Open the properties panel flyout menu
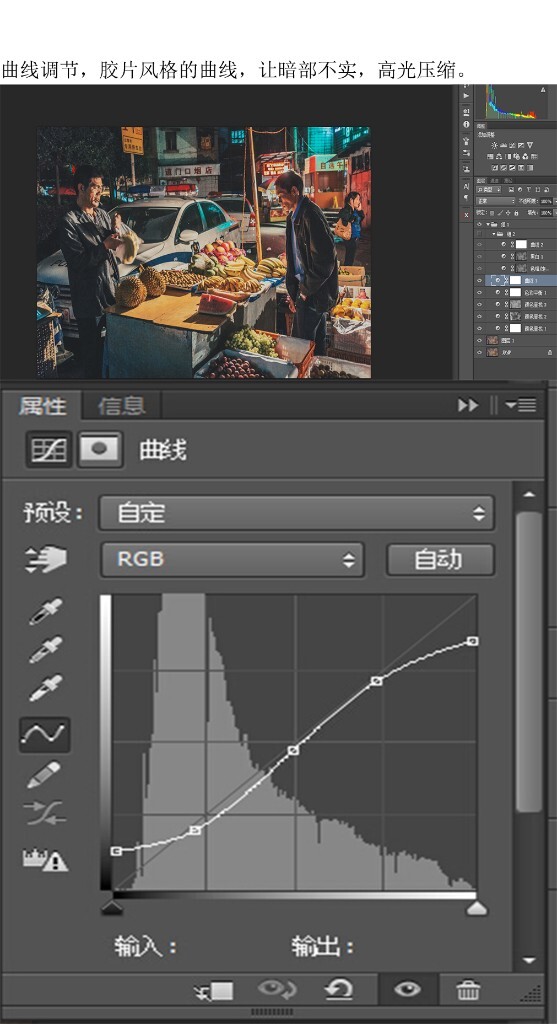The height and width of the screenshot is (1024, 557). pos(521,406)
